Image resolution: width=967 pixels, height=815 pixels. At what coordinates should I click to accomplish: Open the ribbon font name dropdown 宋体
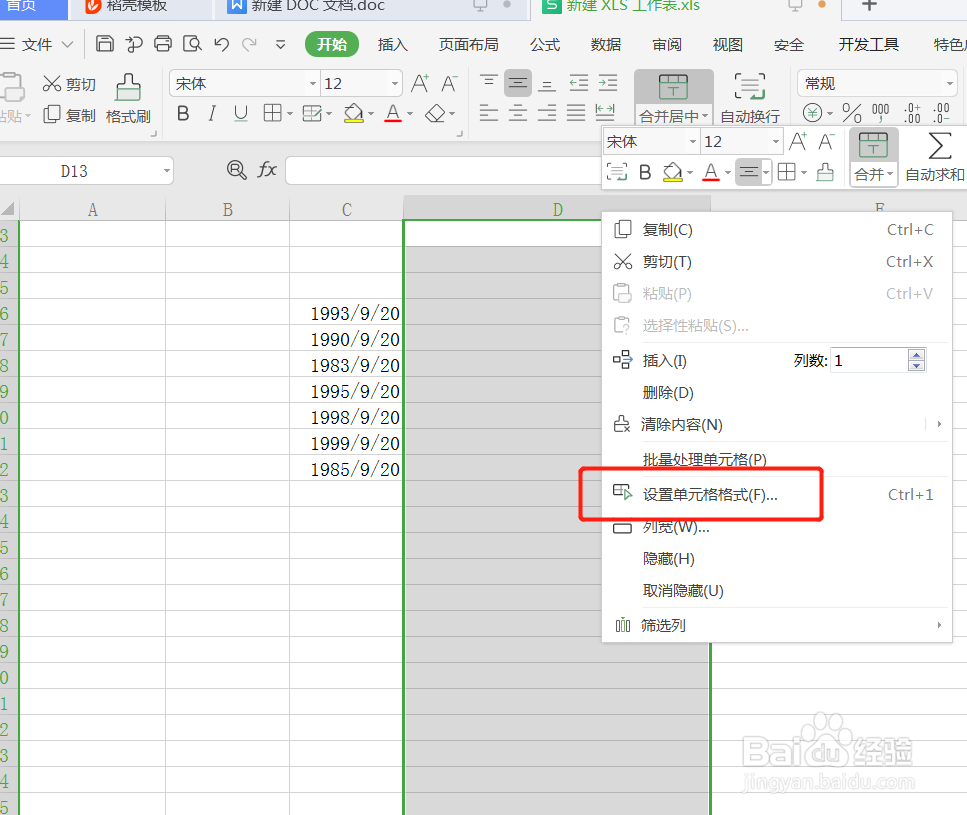313,83
